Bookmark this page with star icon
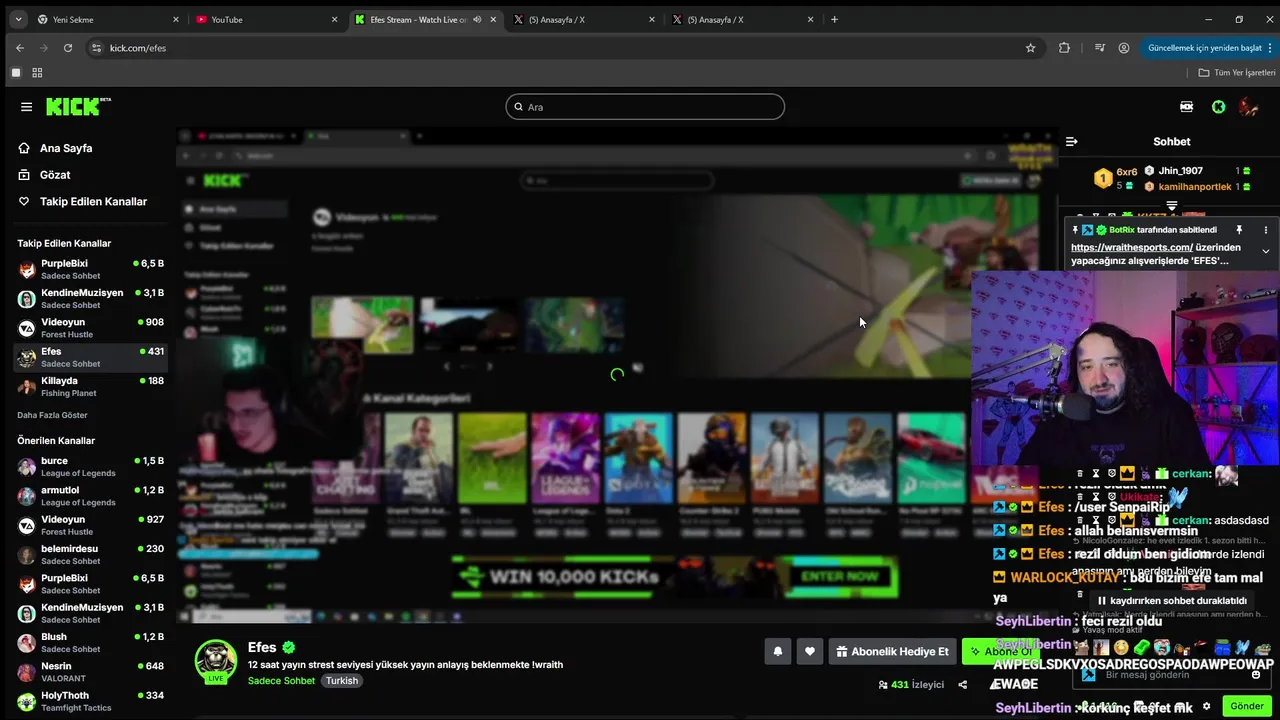This screenshot has width=1280, height=720. (1030, 48)
